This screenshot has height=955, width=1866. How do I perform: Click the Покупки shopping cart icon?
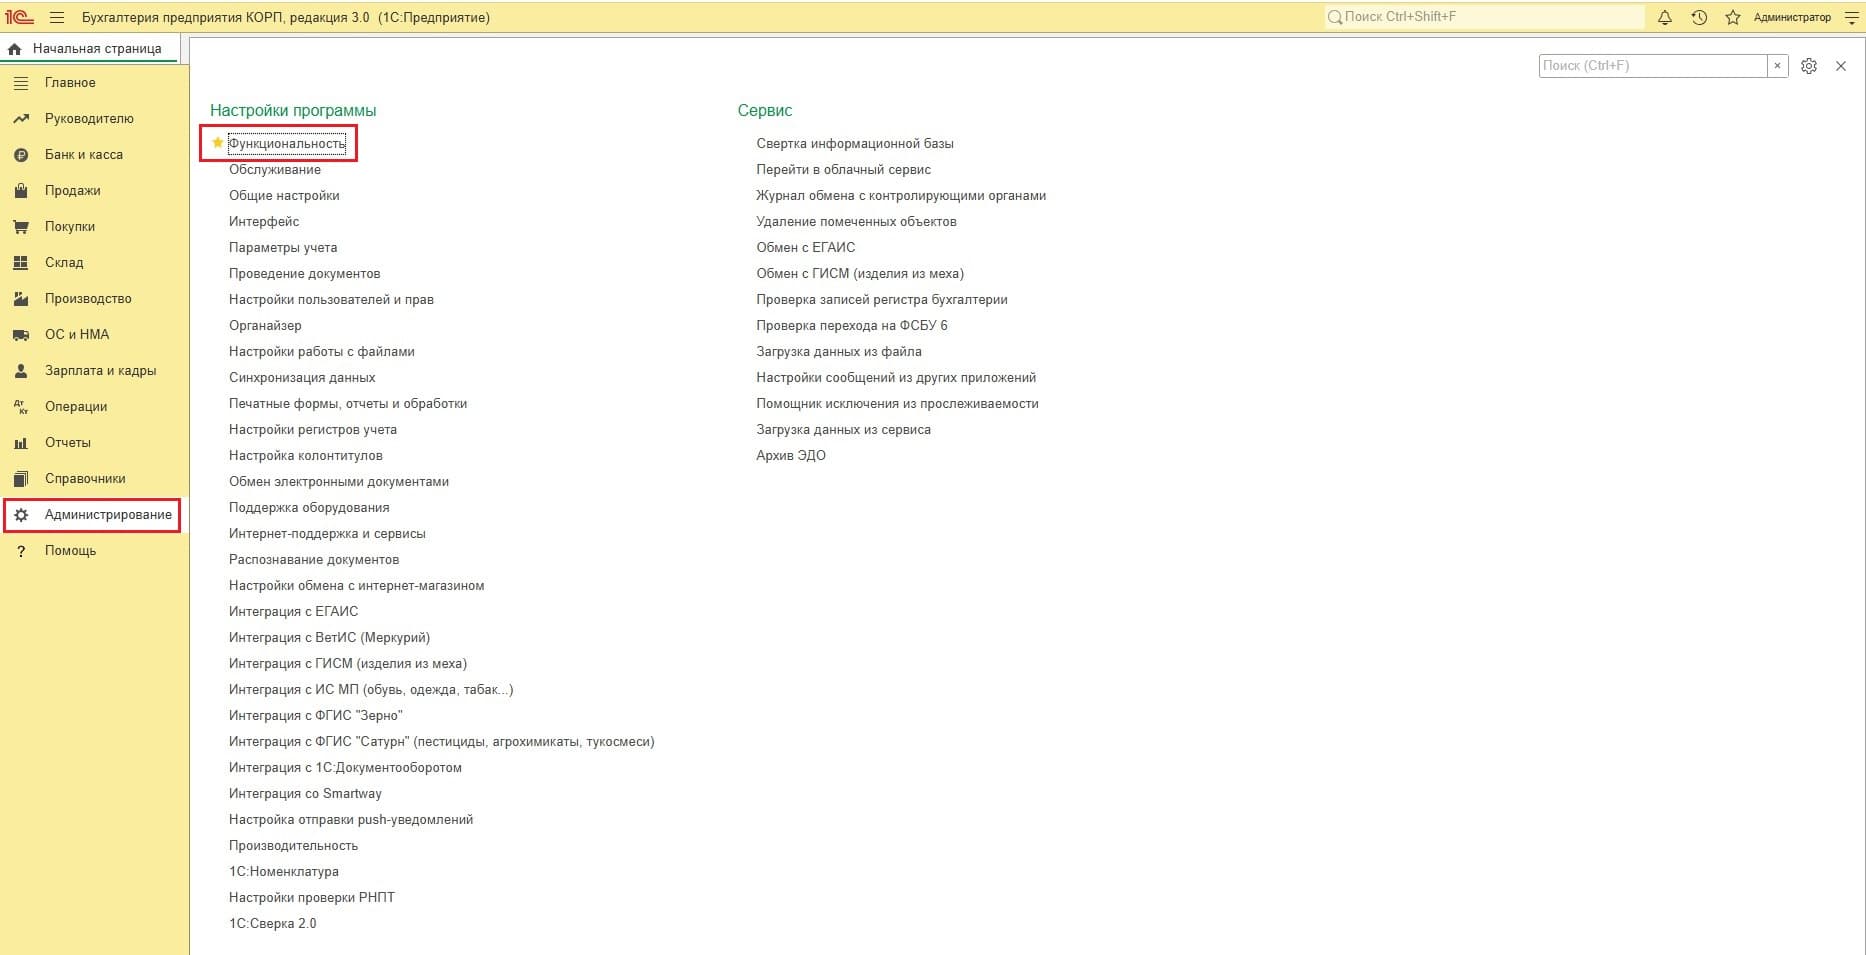pyautogui.click(x=21, y=227)
